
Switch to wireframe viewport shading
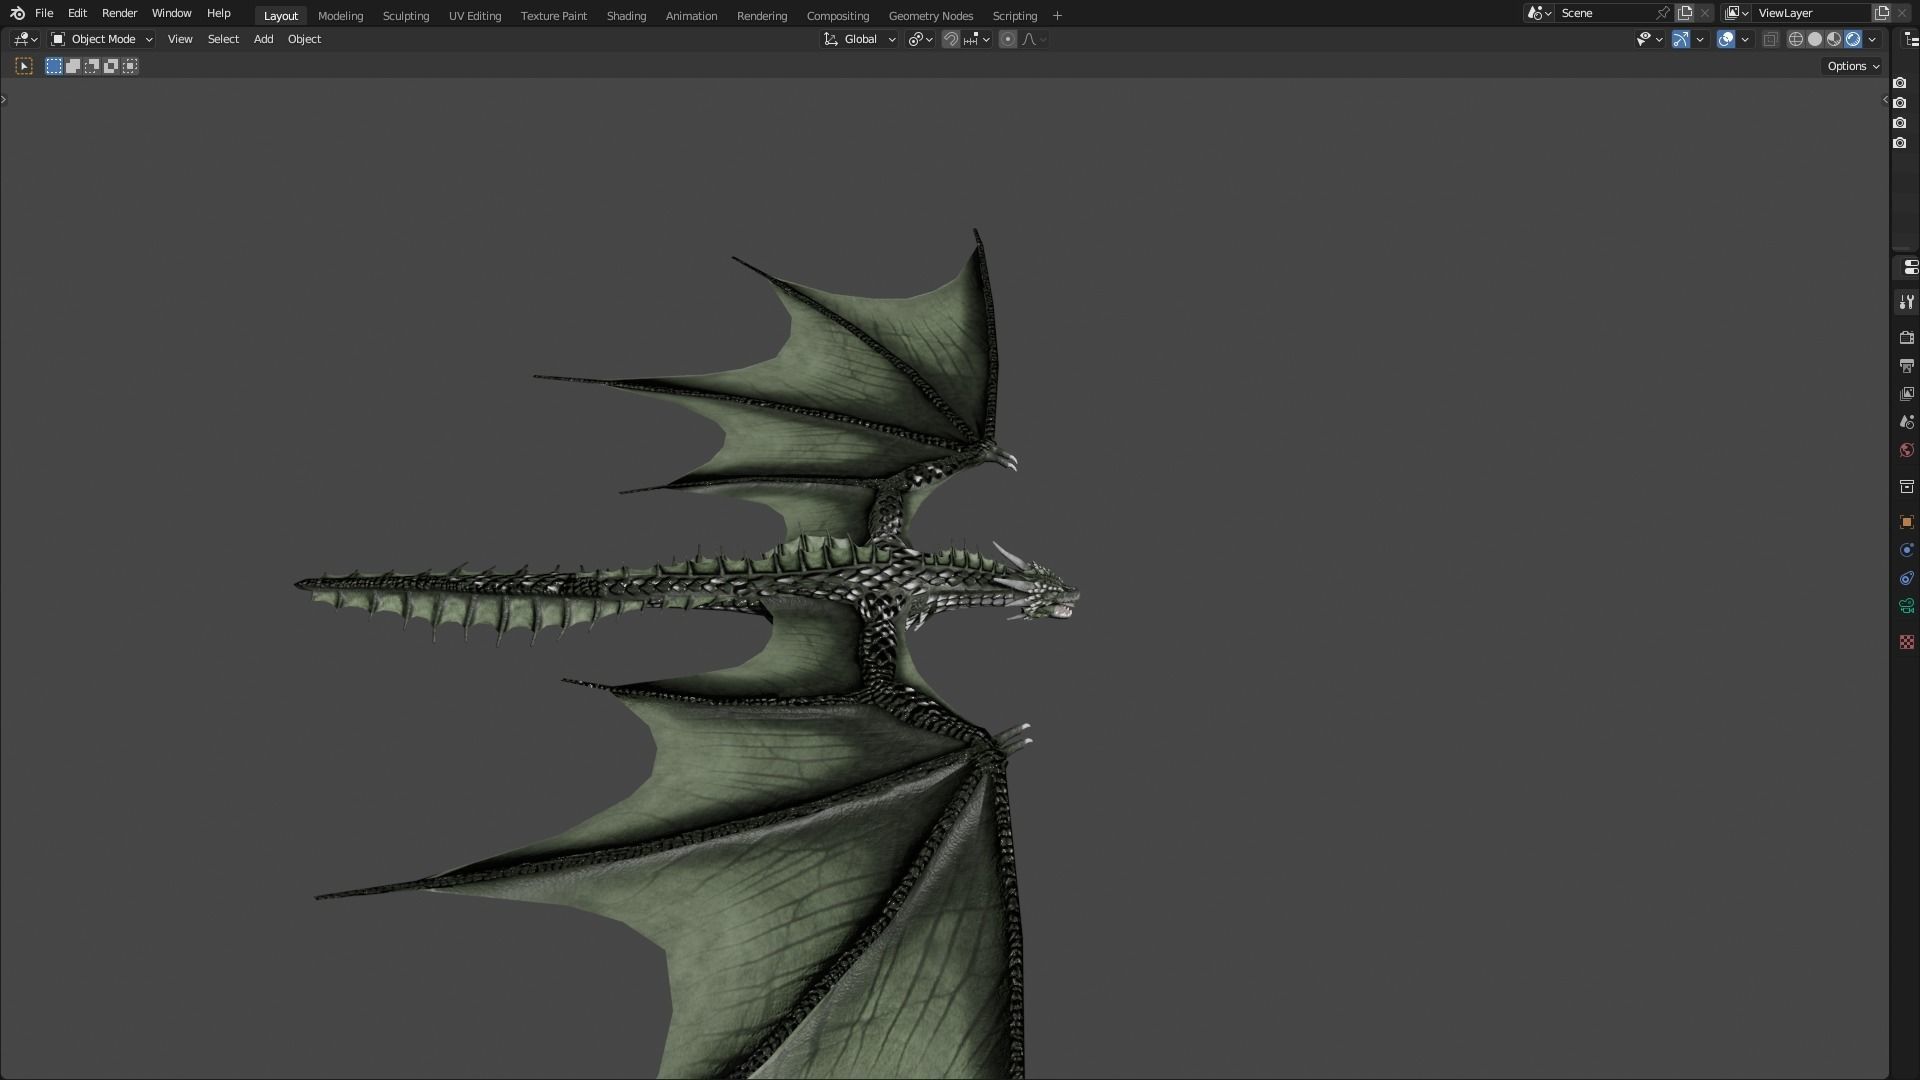point(1796,39)
